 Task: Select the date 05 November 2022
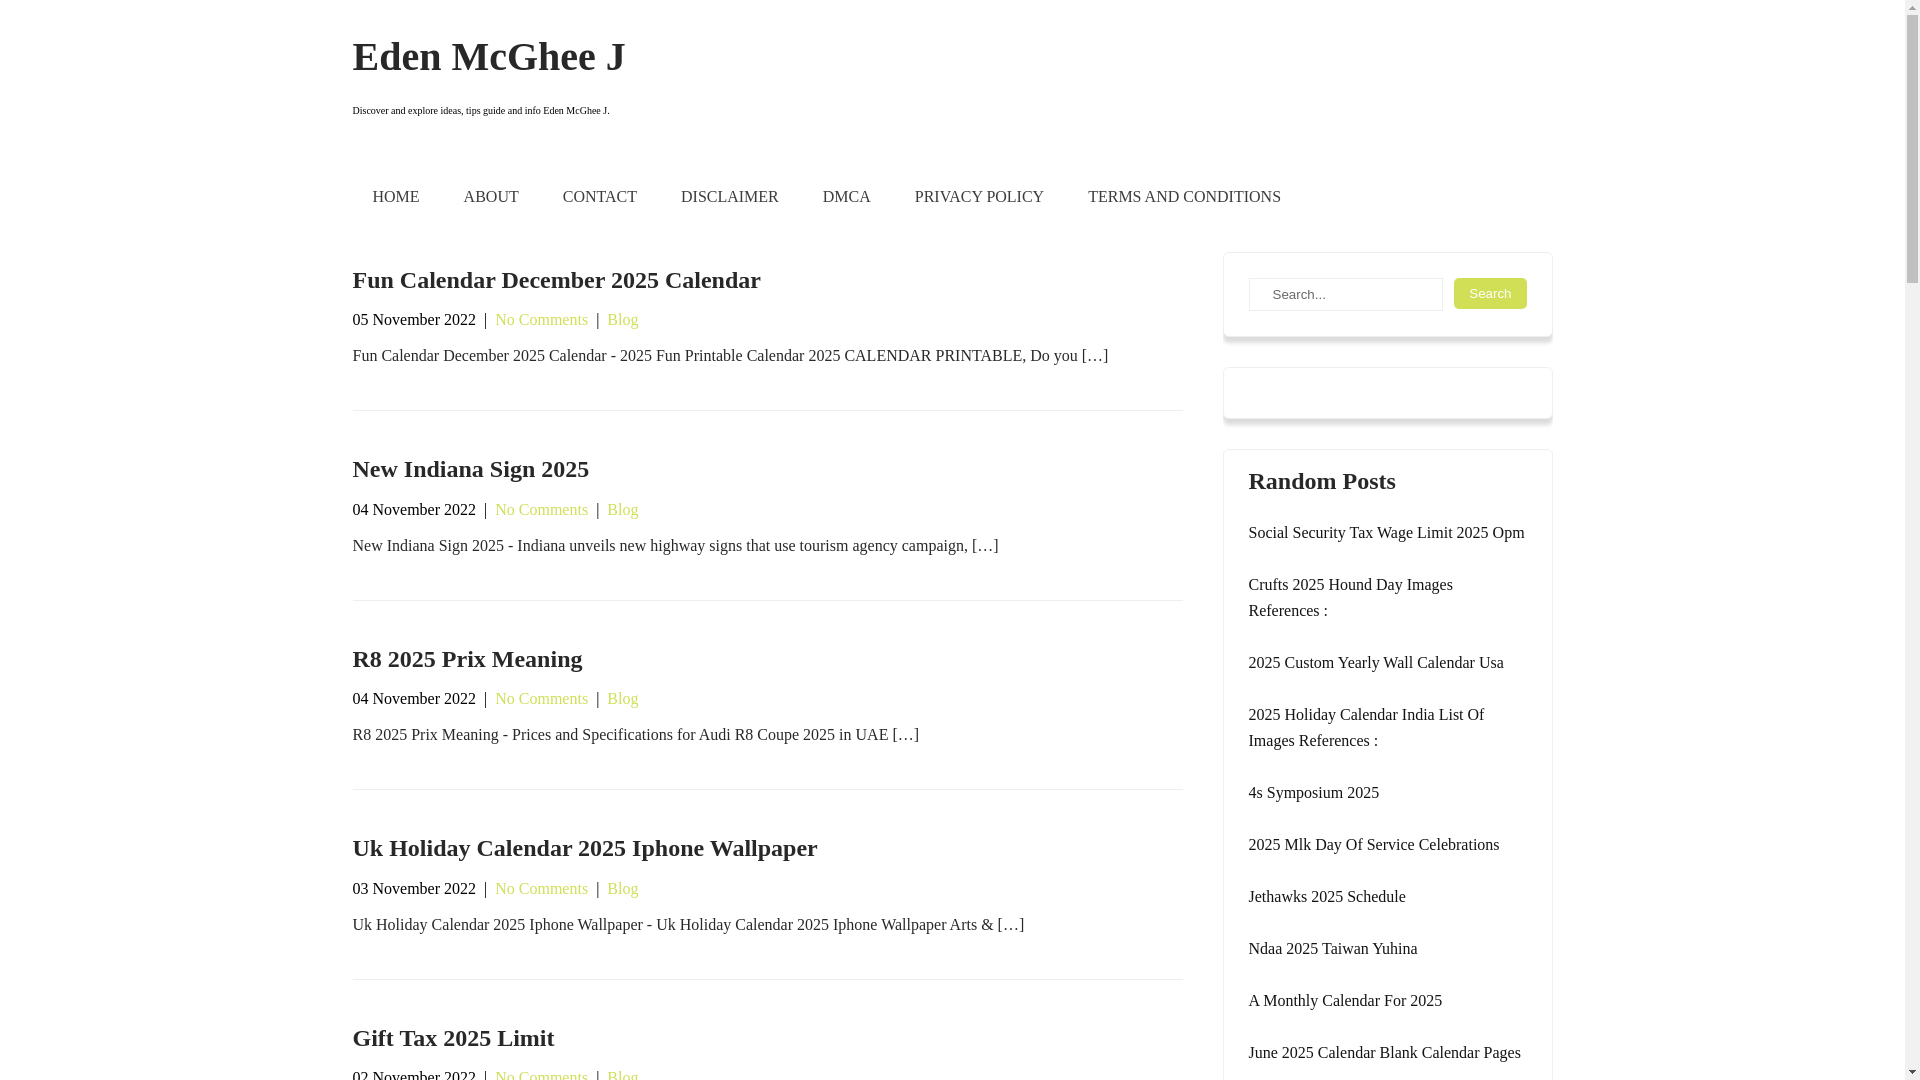pyautogui.click(x=414, y=320)
